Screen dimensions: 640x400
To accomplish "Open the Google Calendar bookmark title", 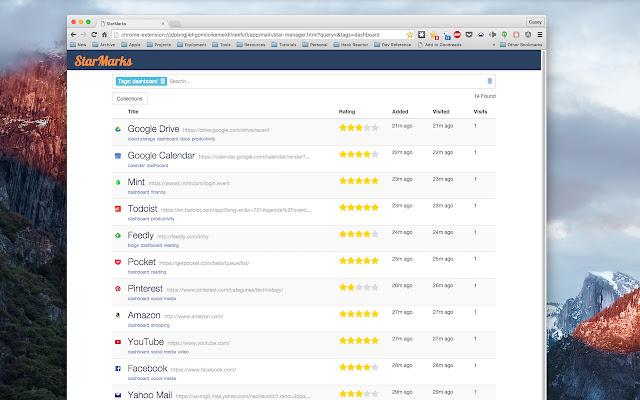I will click(161, 156).
